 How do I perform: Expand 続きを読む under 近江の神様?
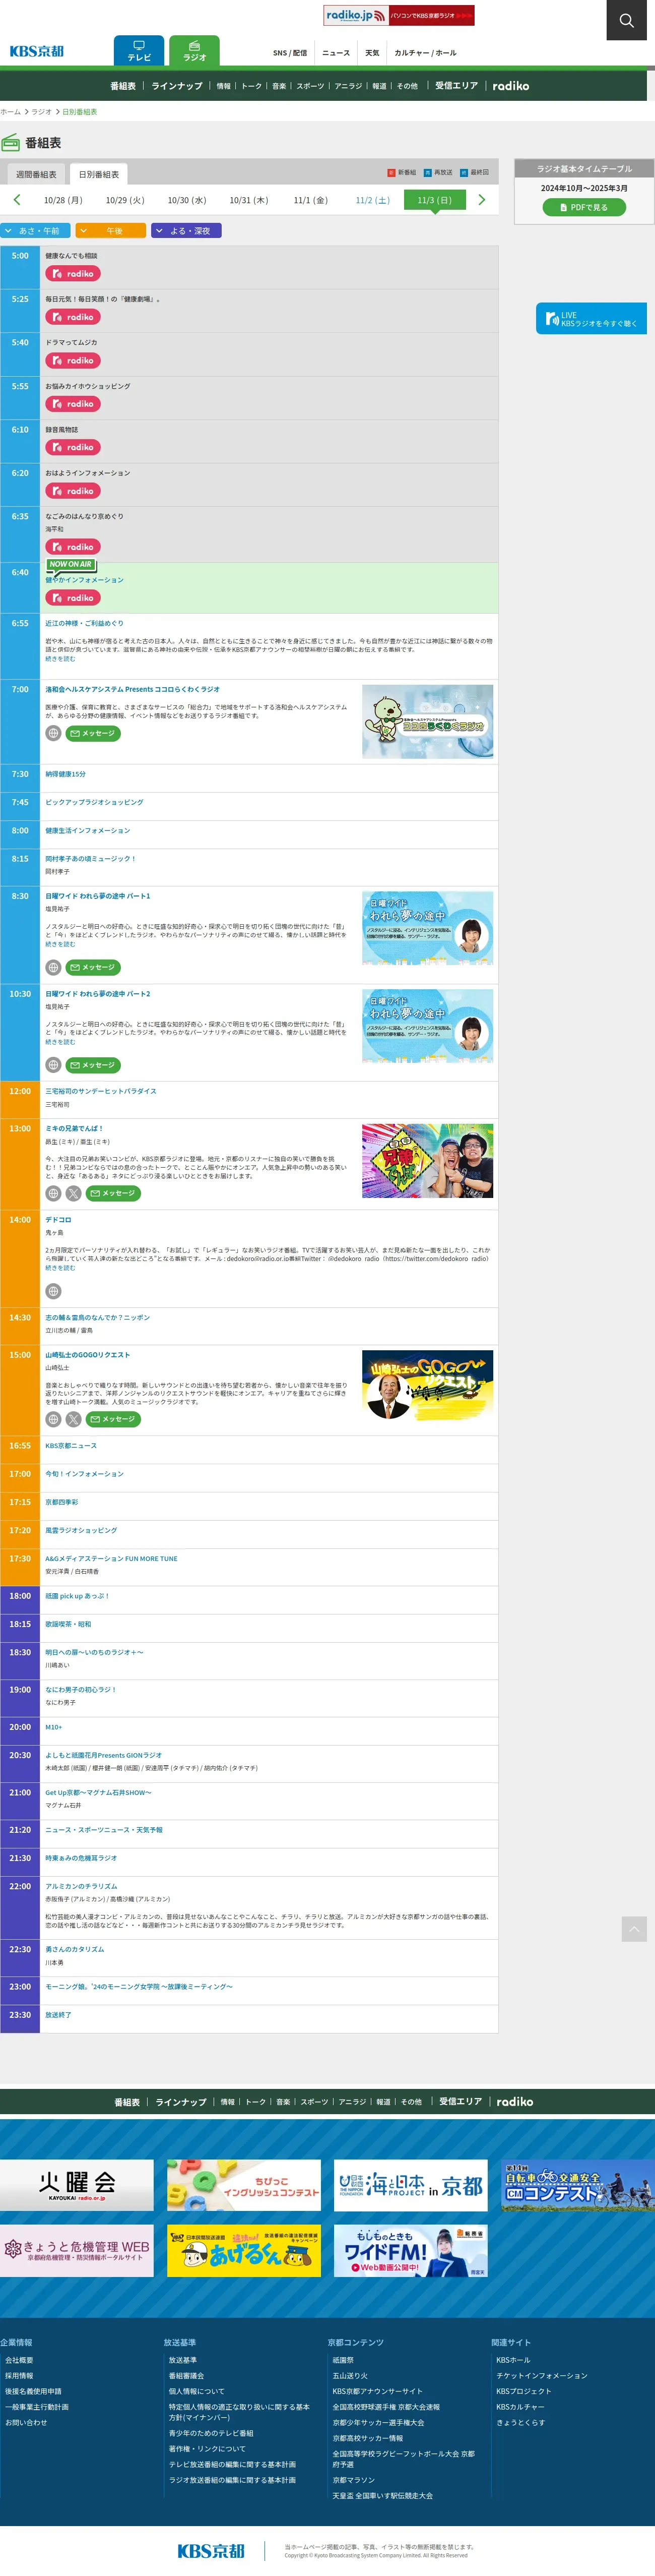[x=60, y=659]
